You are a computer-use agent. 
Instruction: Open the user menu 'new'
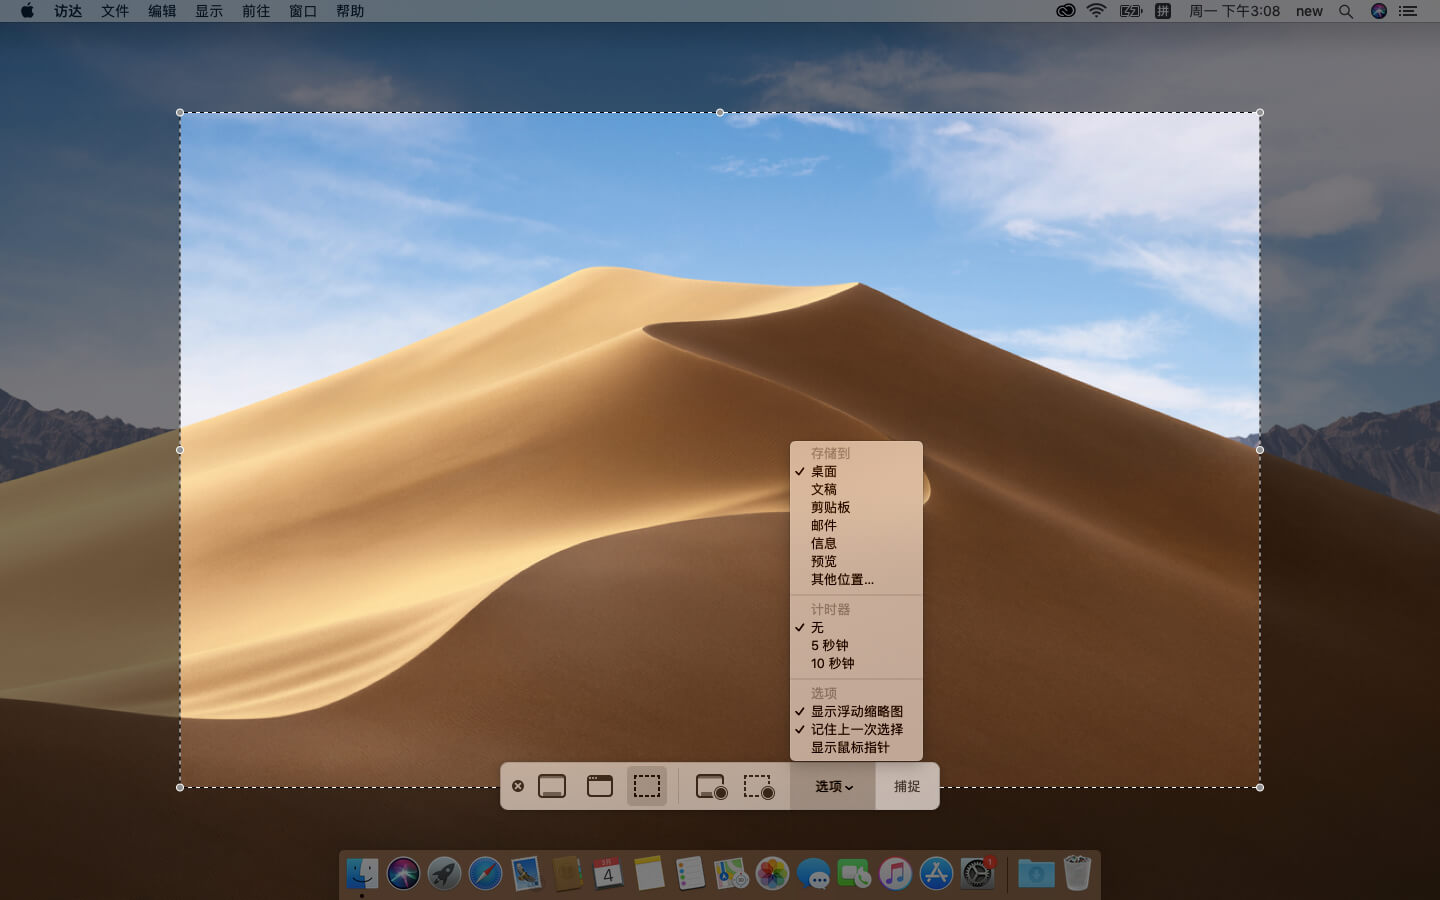pyautogui.click(x=1309, y=11)
